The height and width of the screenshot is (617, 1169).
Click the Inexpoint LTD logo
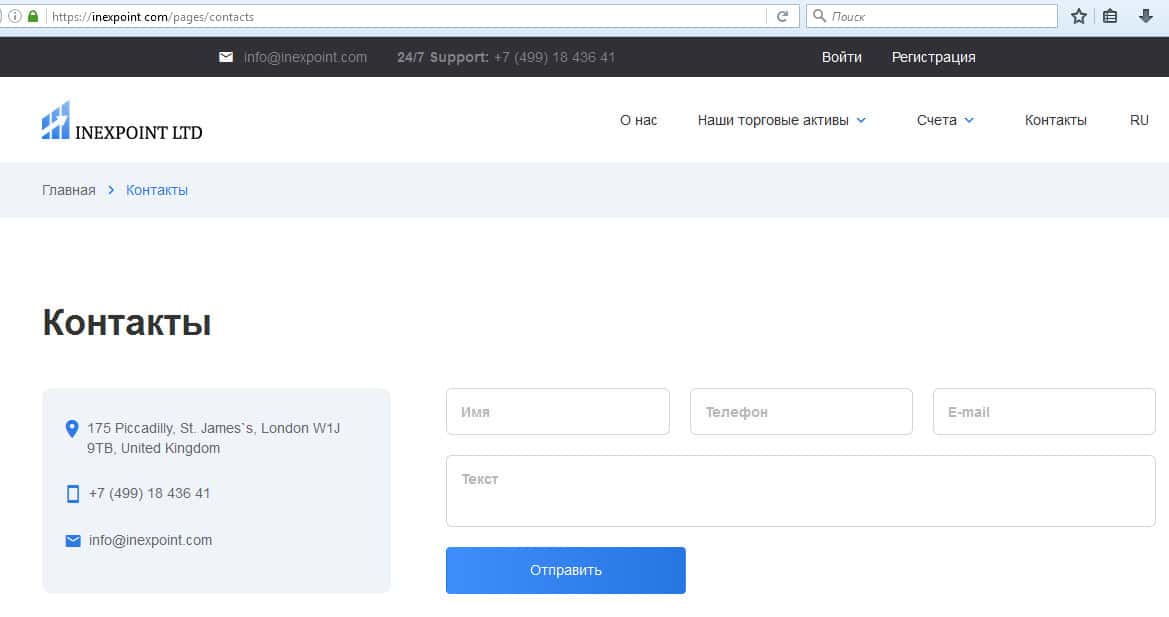tap(121, 121)
